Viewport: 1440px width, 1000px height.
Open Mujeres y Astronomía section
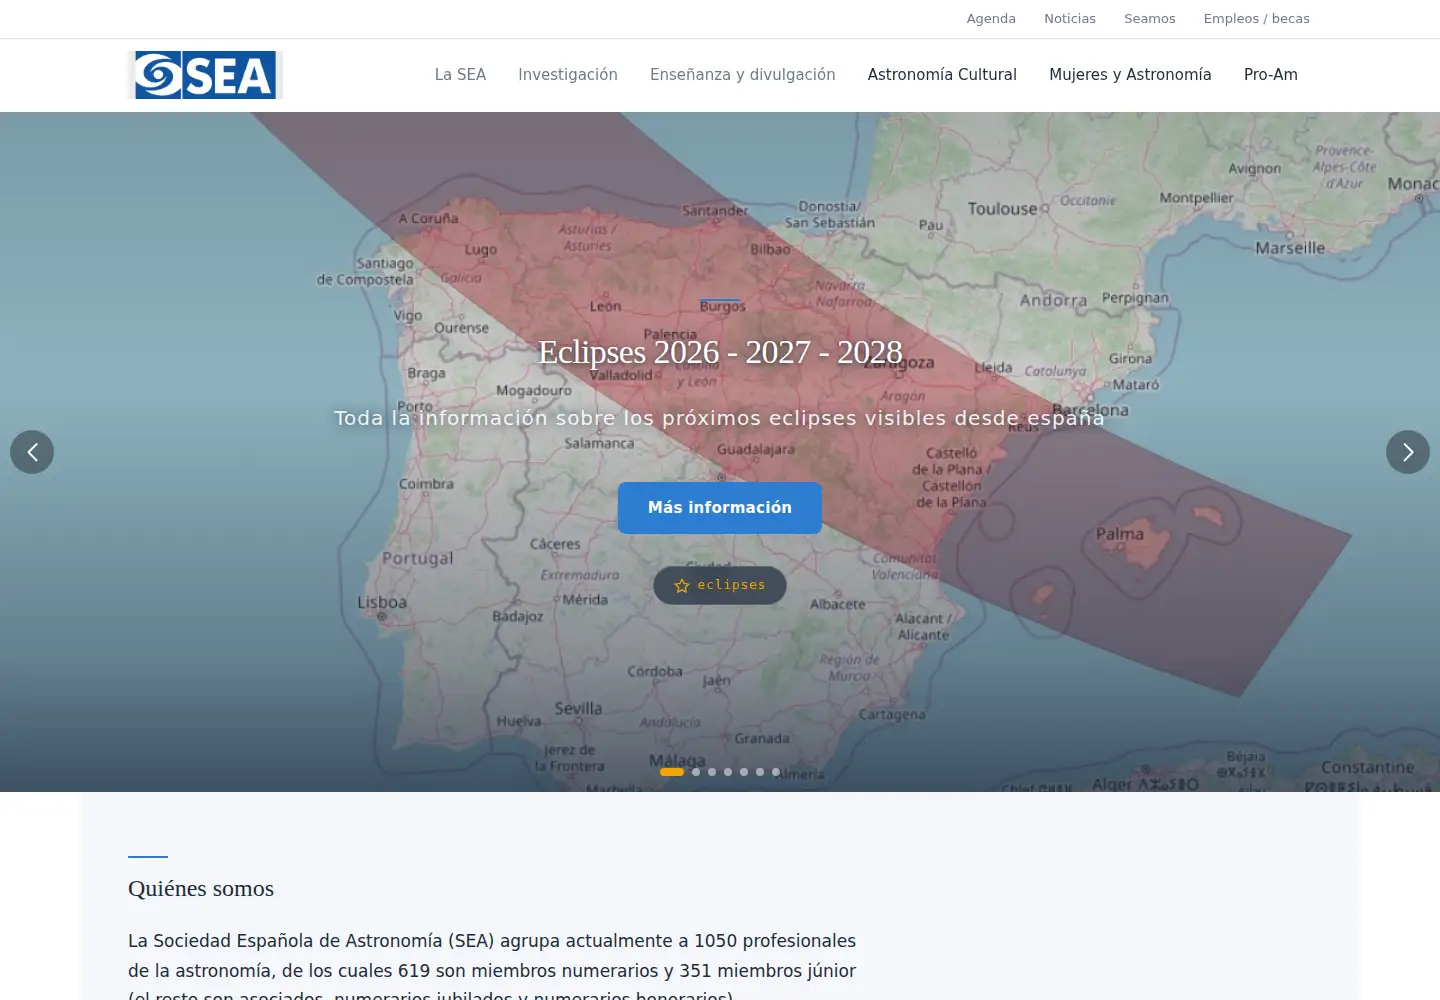click(1130, 75)
